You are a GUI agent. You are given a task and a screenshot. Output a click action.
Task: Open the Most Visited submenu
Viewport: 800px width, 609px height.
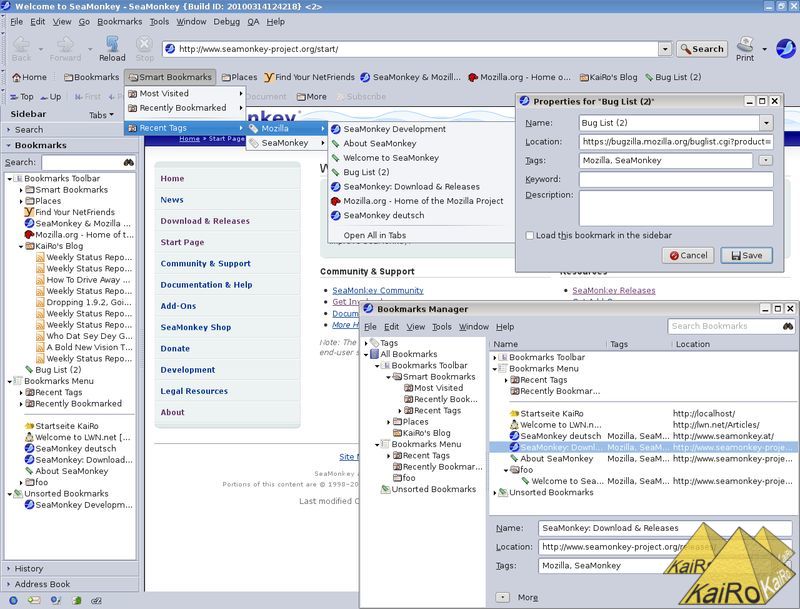point(185,93)
